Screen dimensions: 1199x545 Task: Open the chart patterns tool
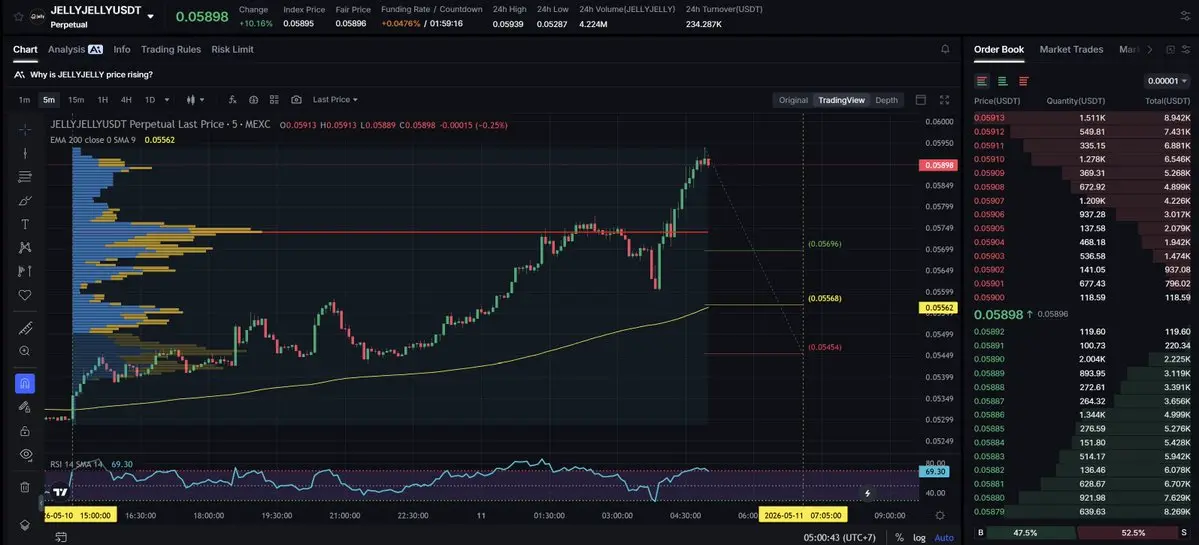(24, 247)
